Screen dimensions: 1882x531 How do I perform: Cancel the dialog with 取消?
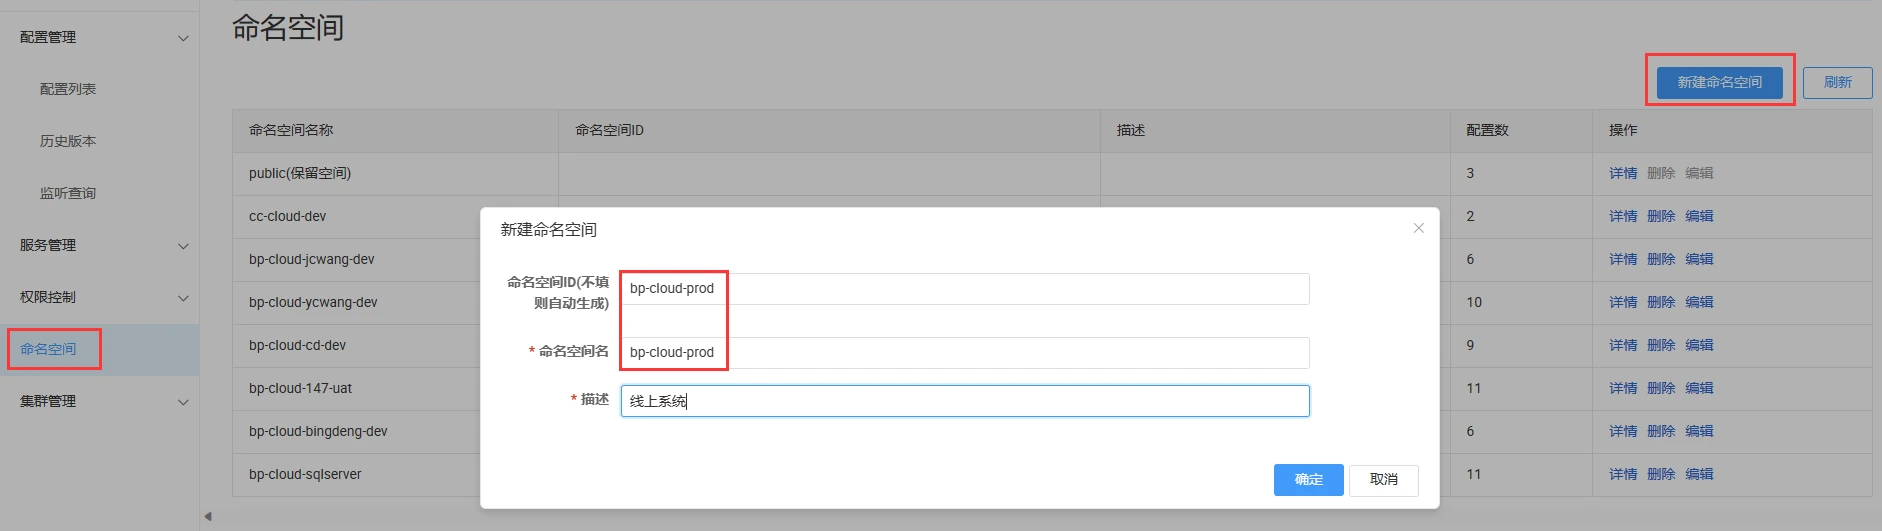pos(1383,480)
